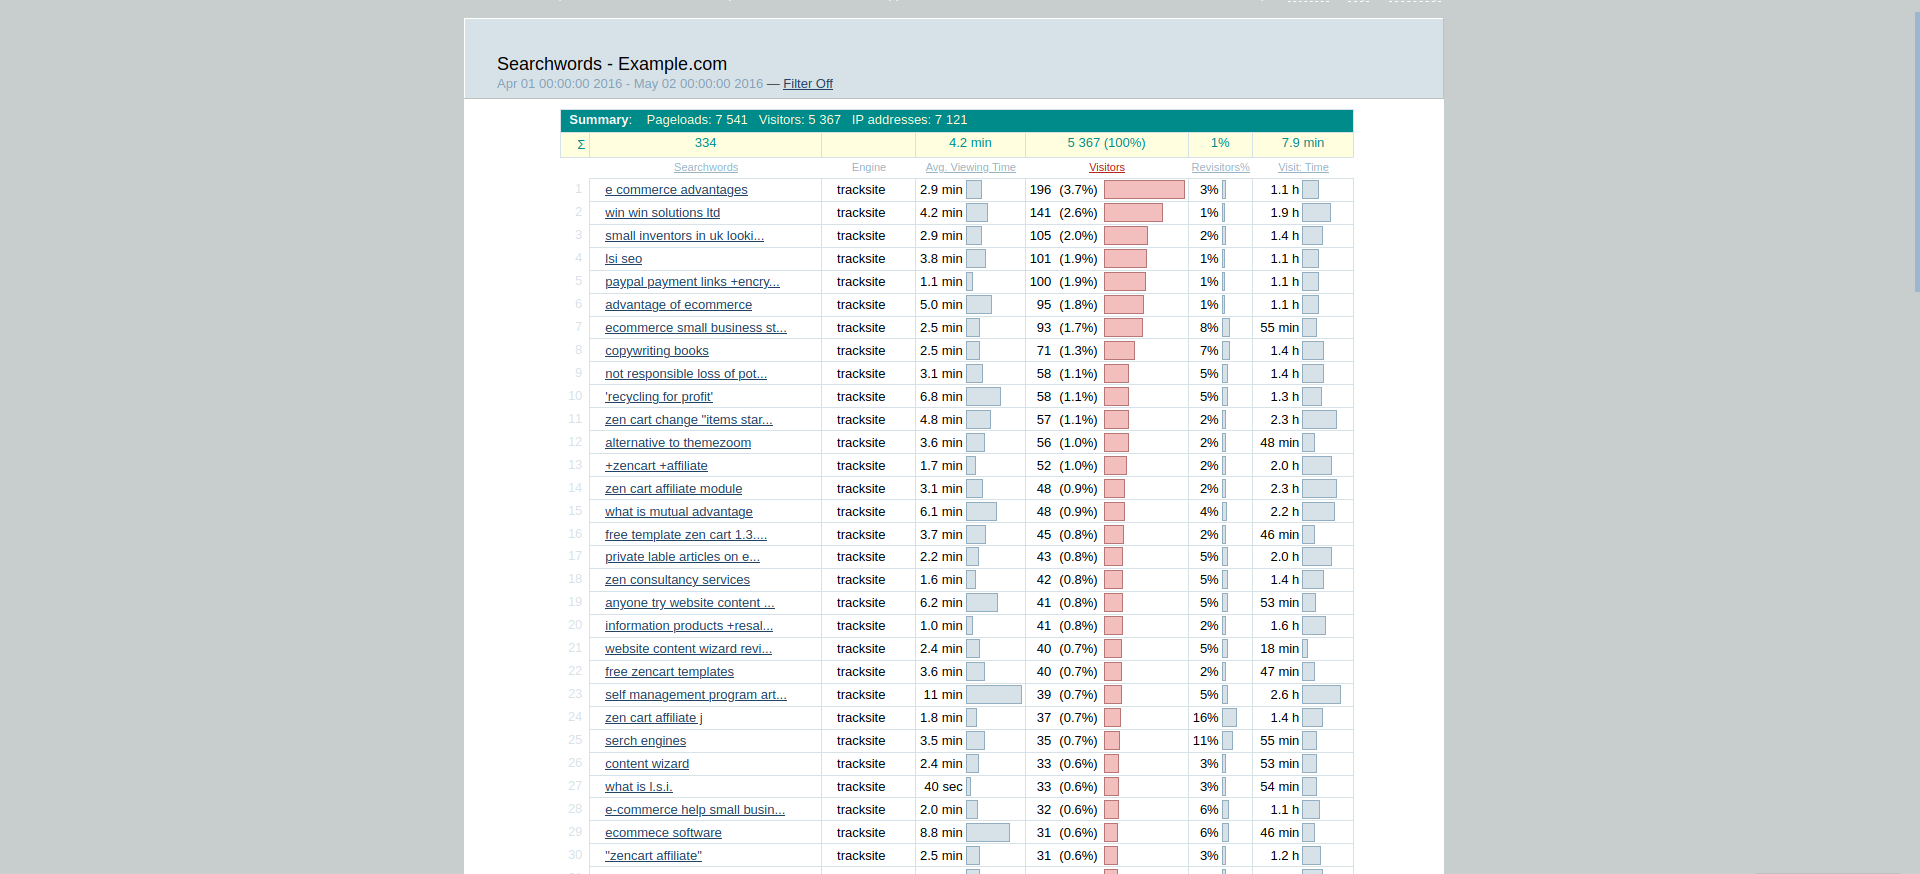Sort table by Visit: Time column
The image size is (1920, 874).
coord(1303,168)
